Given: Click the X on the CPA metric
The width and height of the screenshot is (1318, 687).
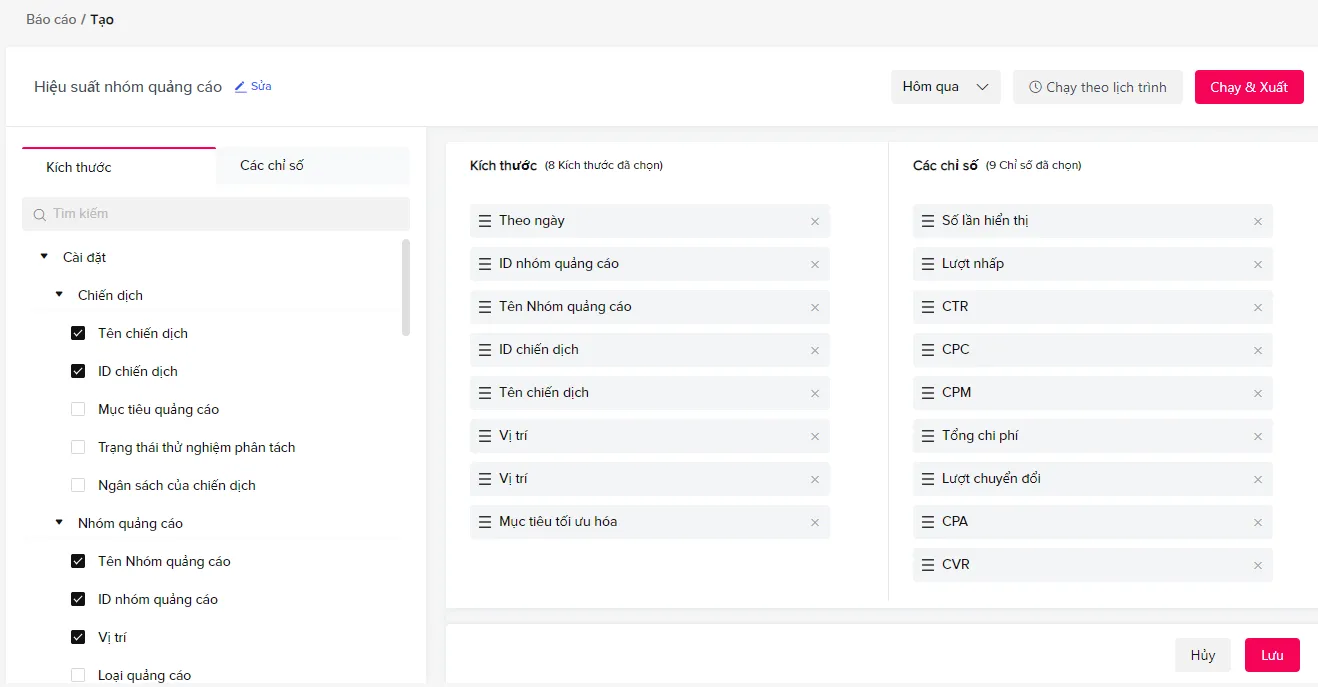Looking at the screenshot, I should (x=1258, y=523).
